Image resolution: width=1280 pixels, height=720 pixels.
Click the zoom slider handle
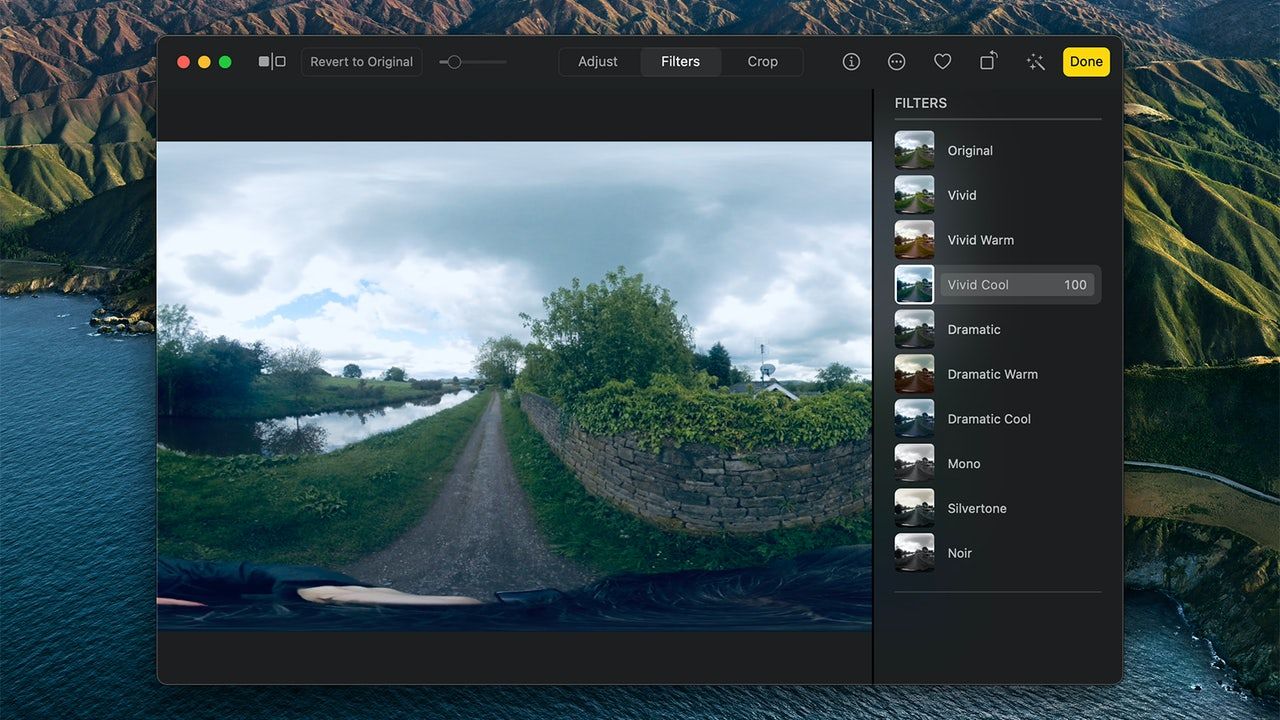pyautogui.click(x=454, y=62)
